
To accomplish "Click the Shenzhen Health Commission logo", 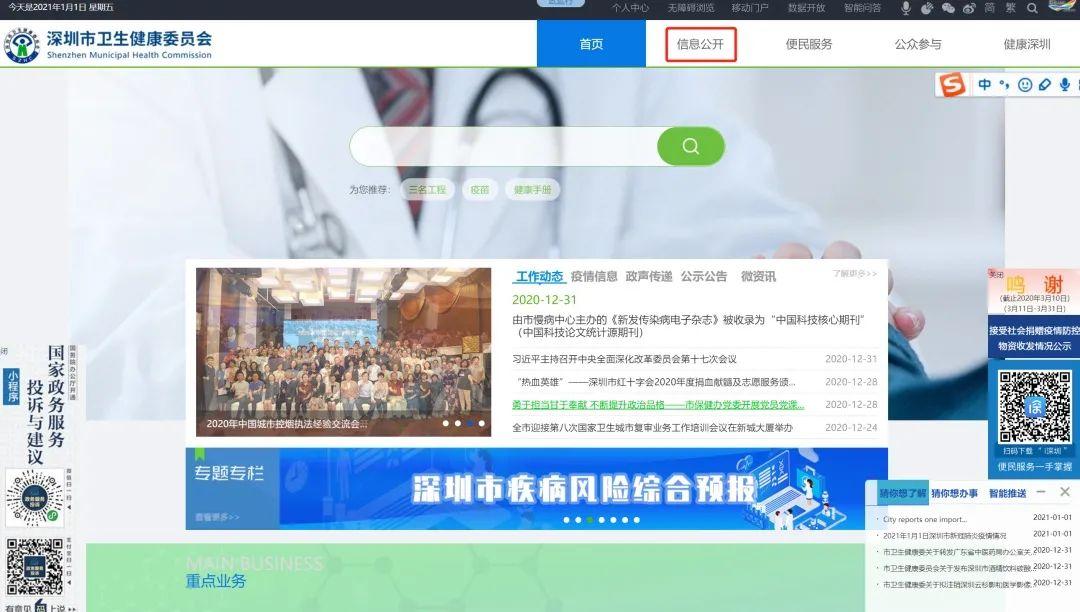I will [22, 45].
